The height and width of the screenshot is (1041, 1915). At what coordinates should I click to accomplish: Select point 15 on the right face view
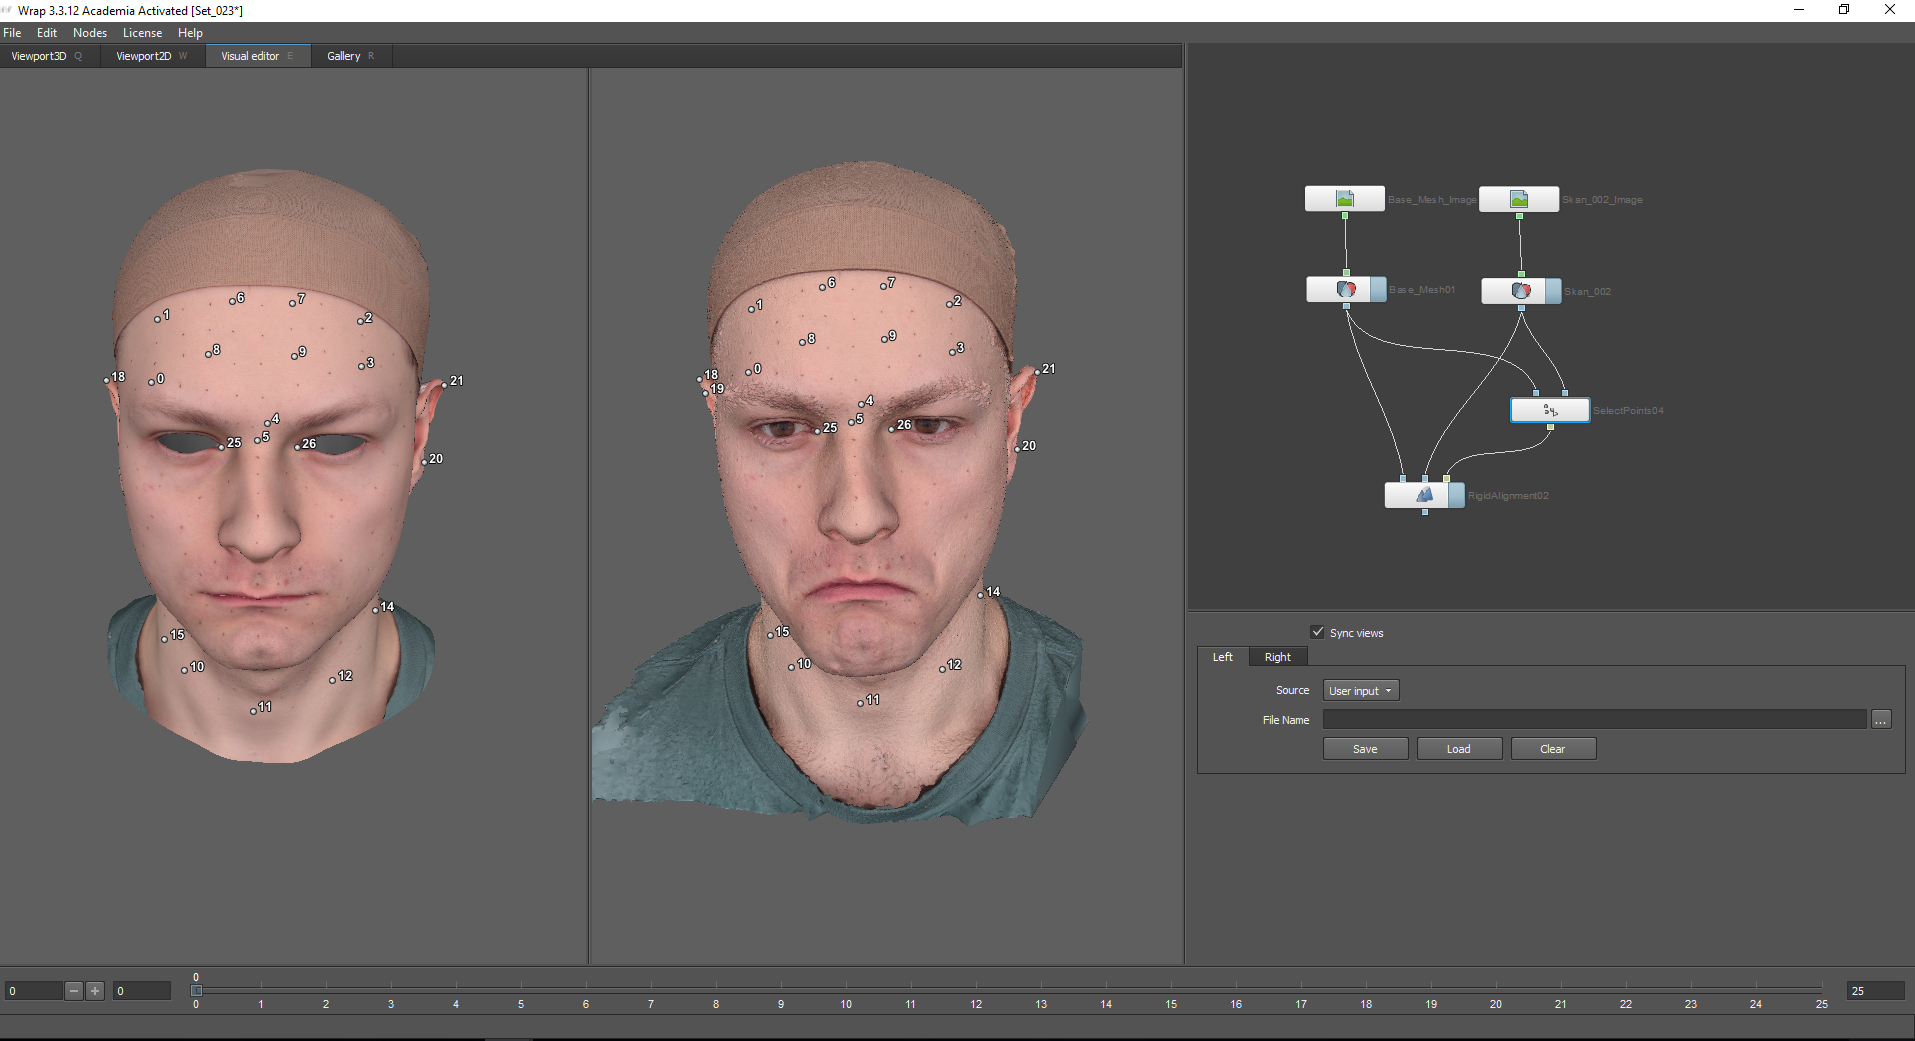pos(771,635)
